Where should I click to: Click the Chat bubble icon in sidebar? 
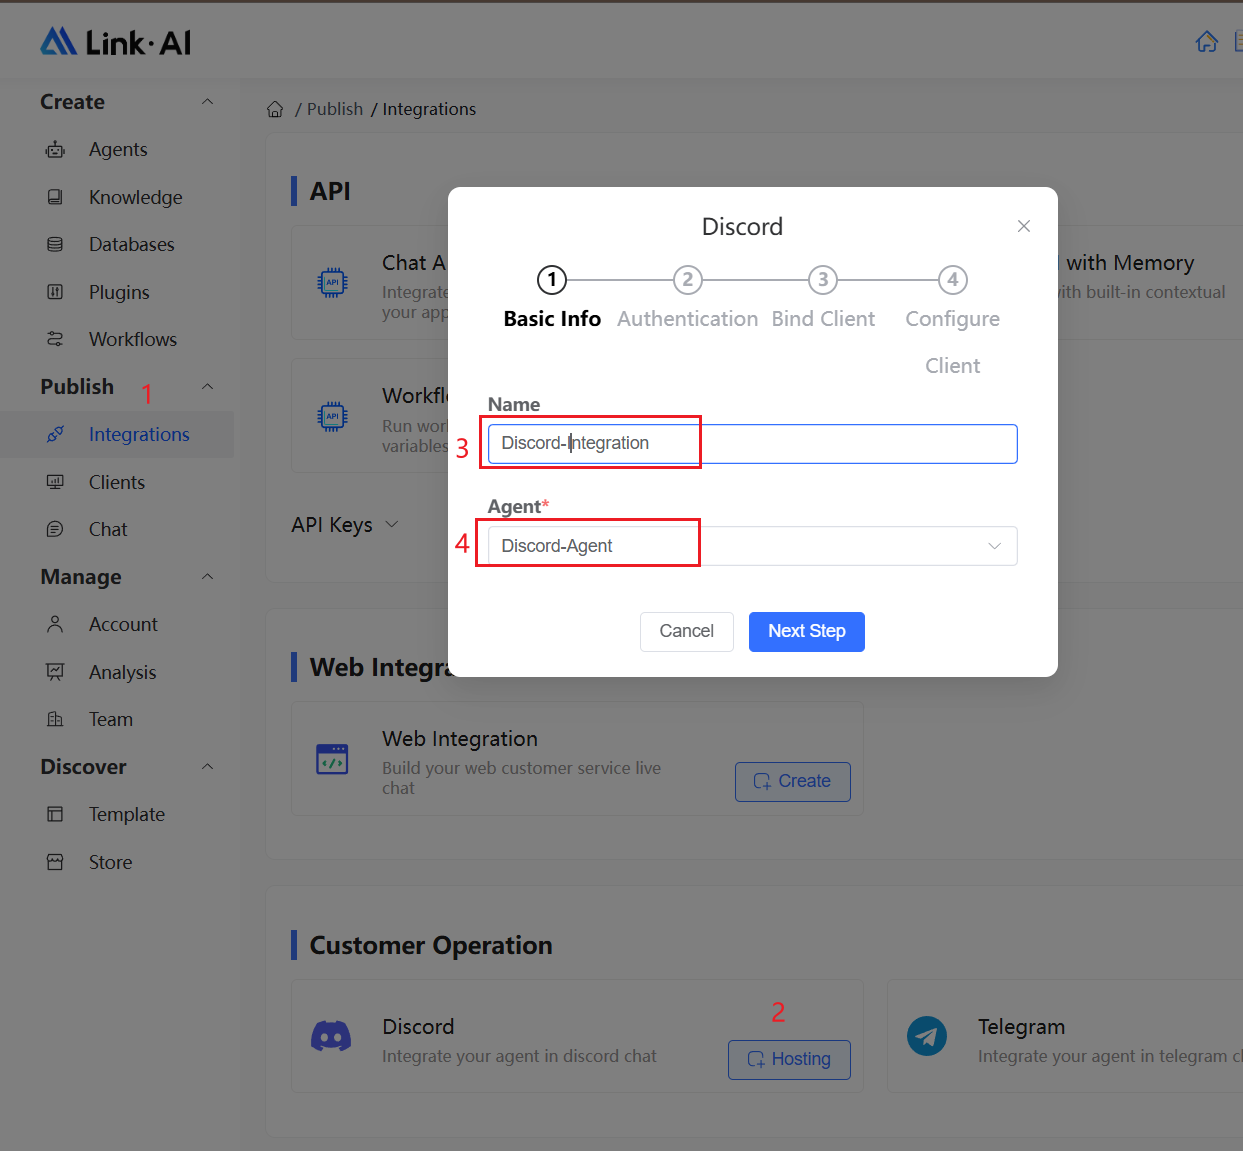click(55, 529)
